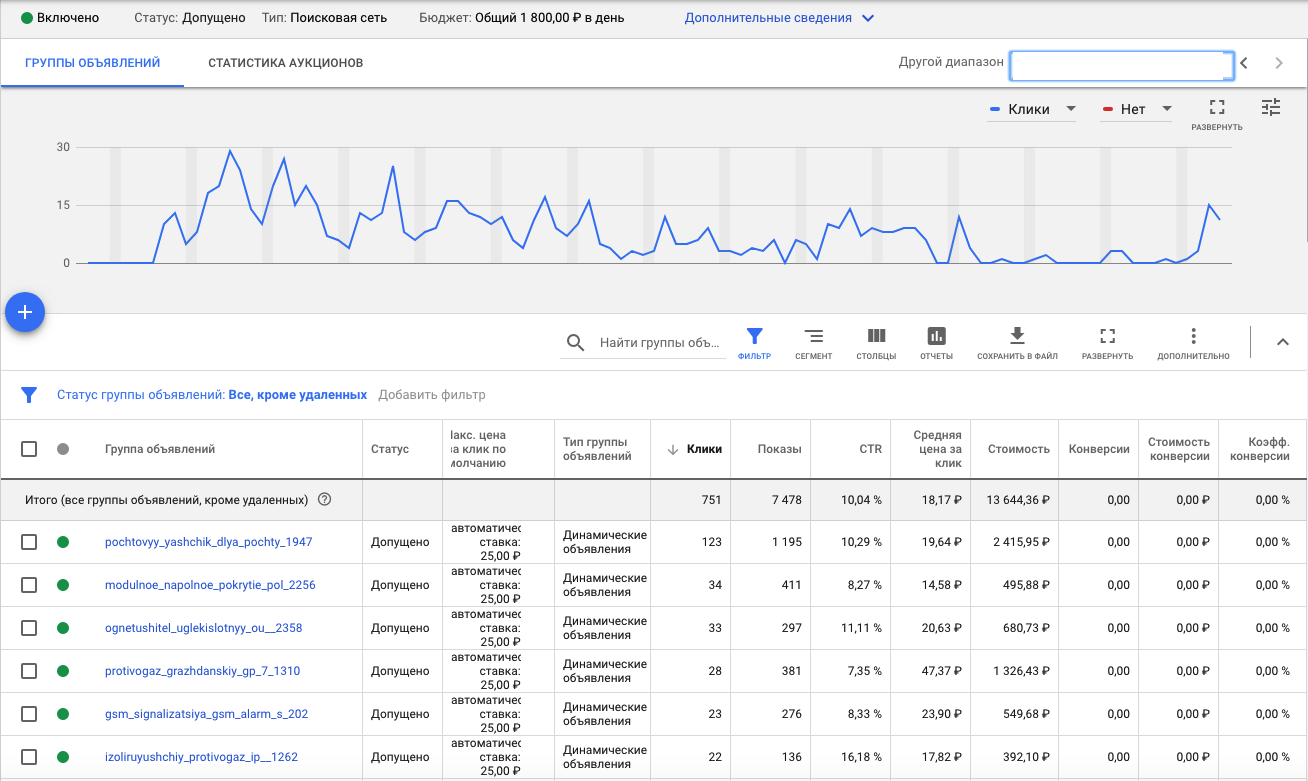Viewport: 1308px width, 781px height.
Task: Click green status dot for ognetushitel row
Action: [63, 628]
